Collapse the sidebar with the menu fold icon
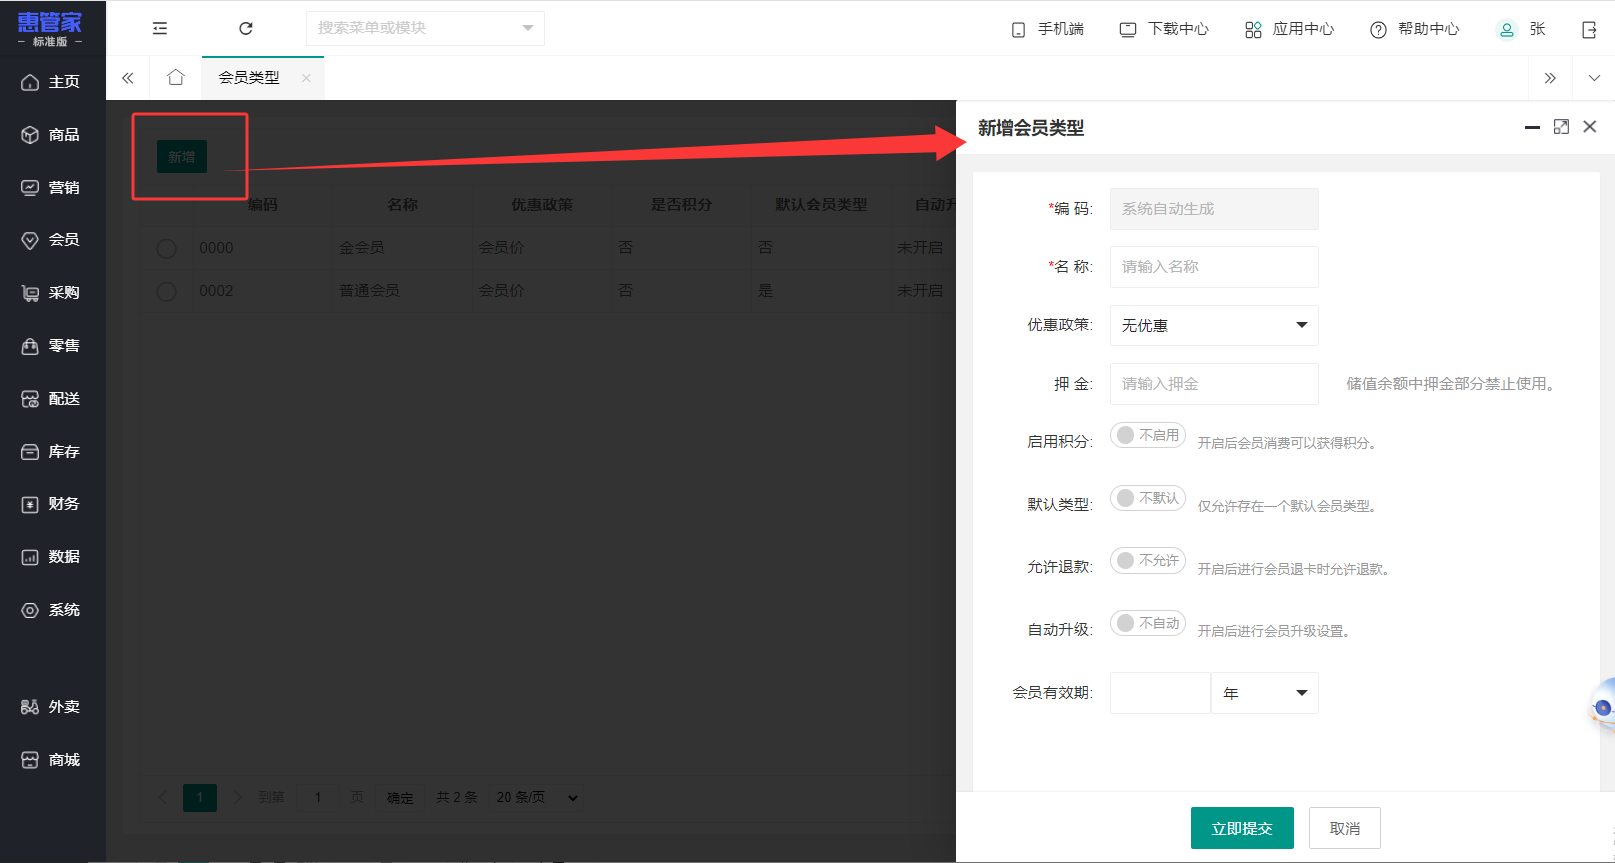This screenshot has width=1615, height=863. [x=160, y=29]
